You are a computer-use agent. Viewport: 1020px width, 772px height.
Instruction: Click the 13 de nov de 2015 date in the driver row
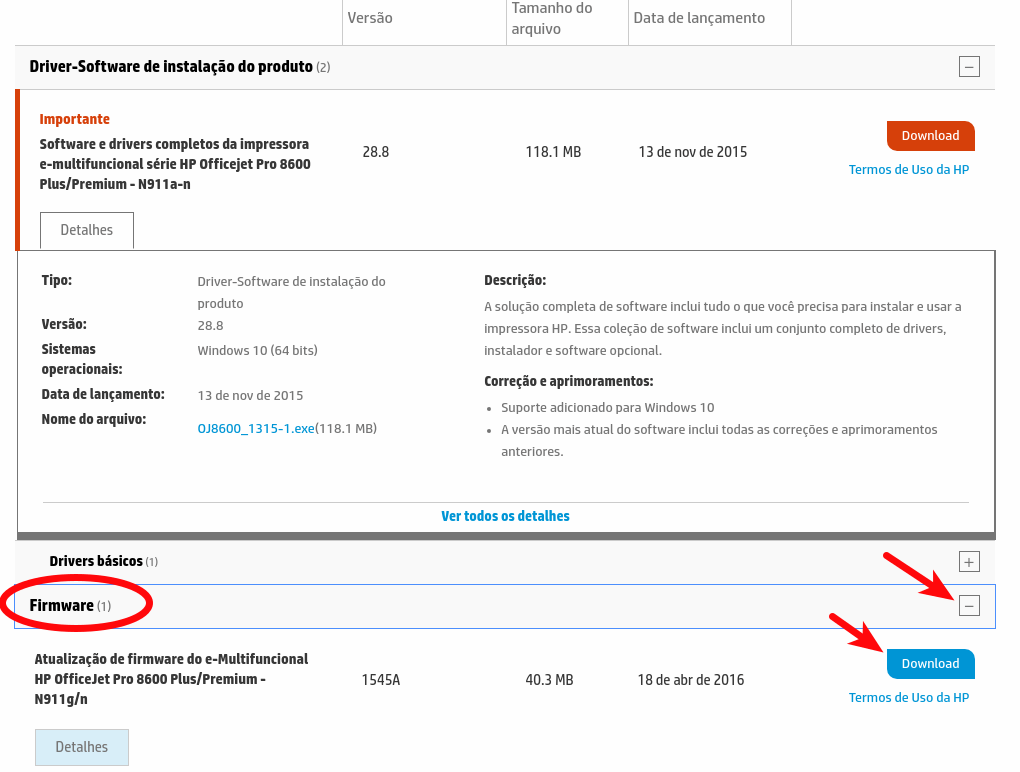click(x=693, y=152)
